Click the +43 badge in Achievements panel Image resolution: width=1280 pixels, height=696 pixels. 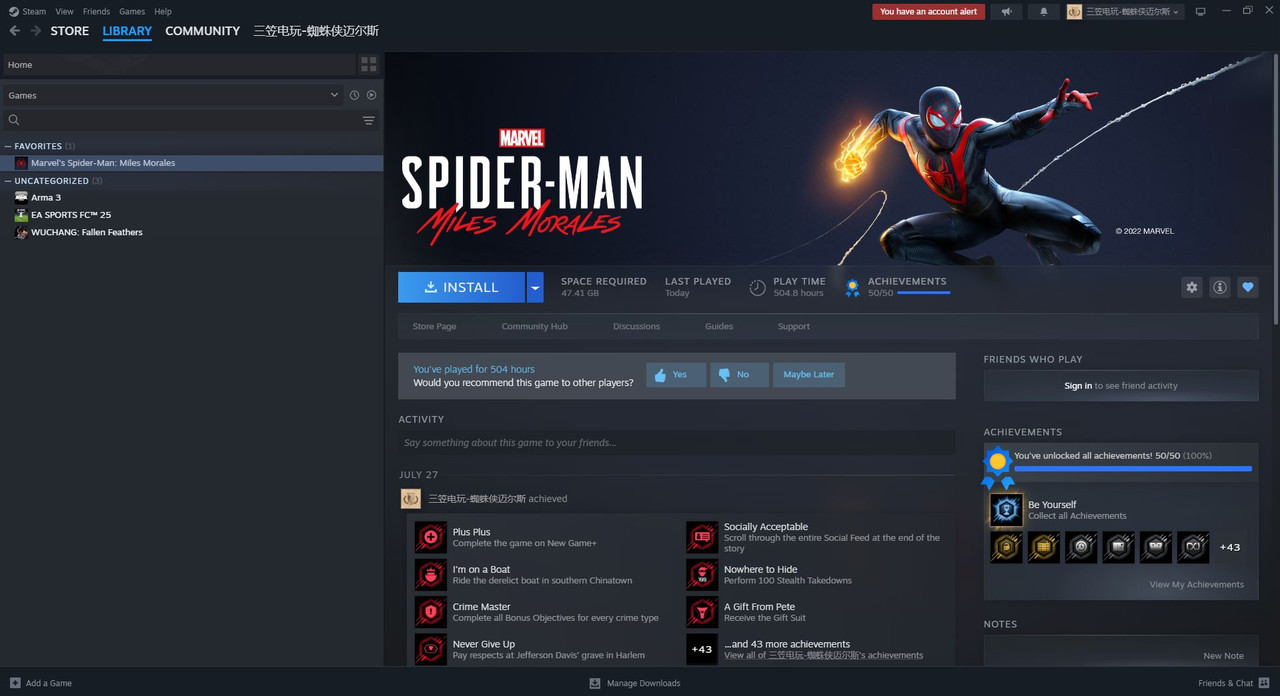click(1230, 547)
